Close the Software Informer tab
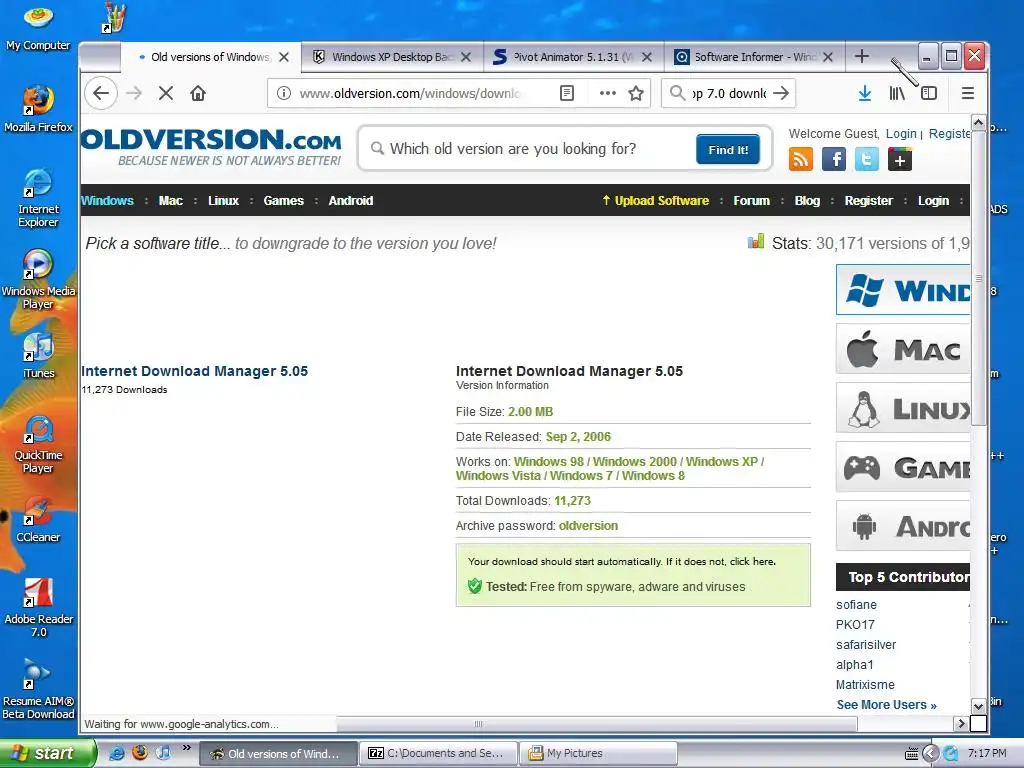 point(827,57)
